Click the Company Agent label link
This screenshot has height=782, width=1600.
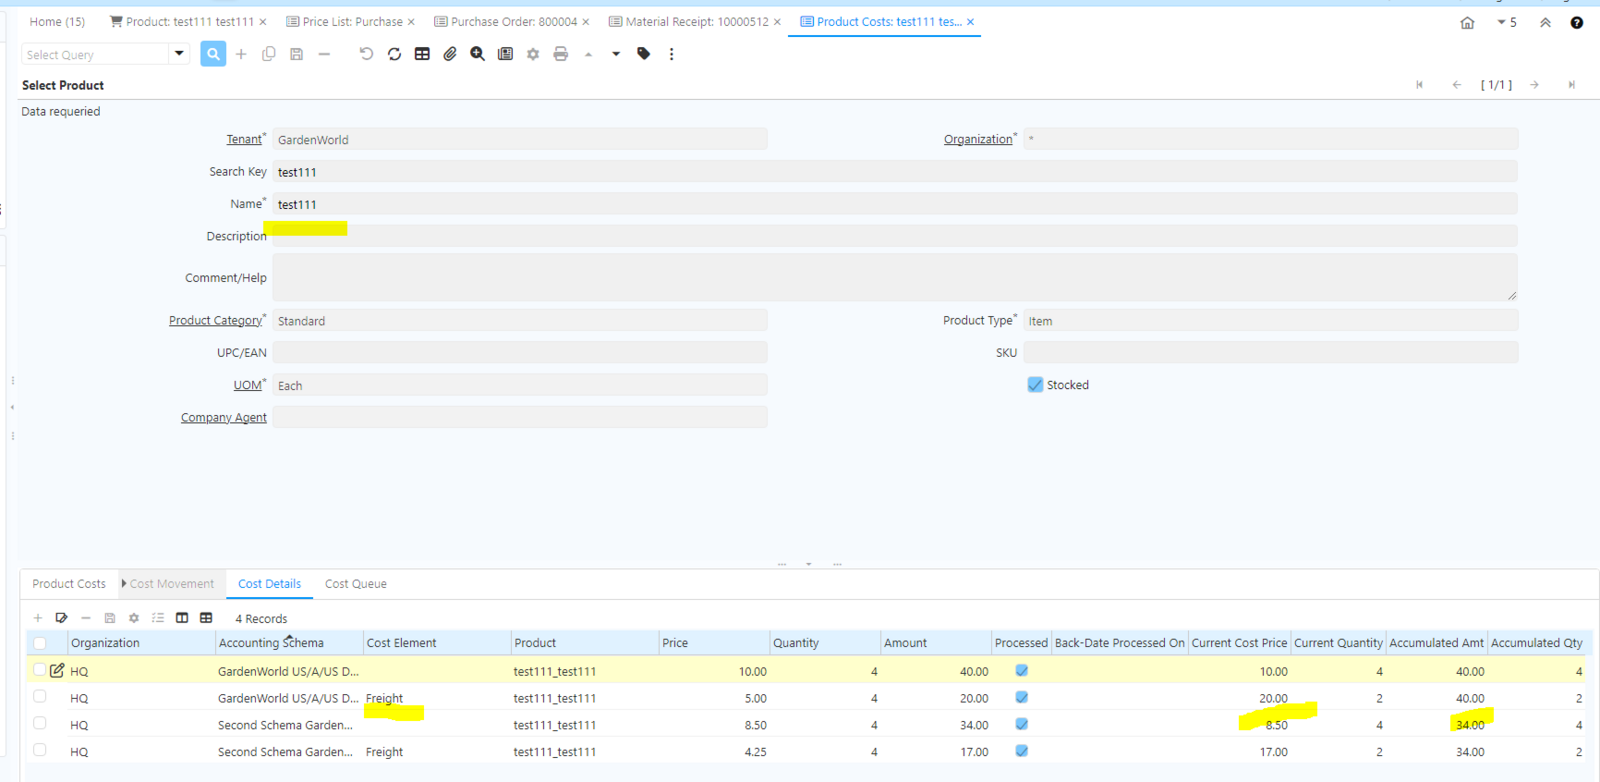[x=223, y=417]
